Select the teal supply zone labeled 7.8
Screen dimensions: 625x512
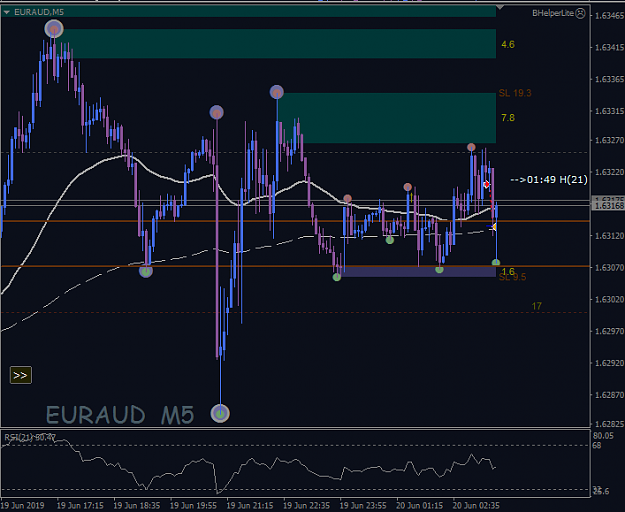[387, 118]
